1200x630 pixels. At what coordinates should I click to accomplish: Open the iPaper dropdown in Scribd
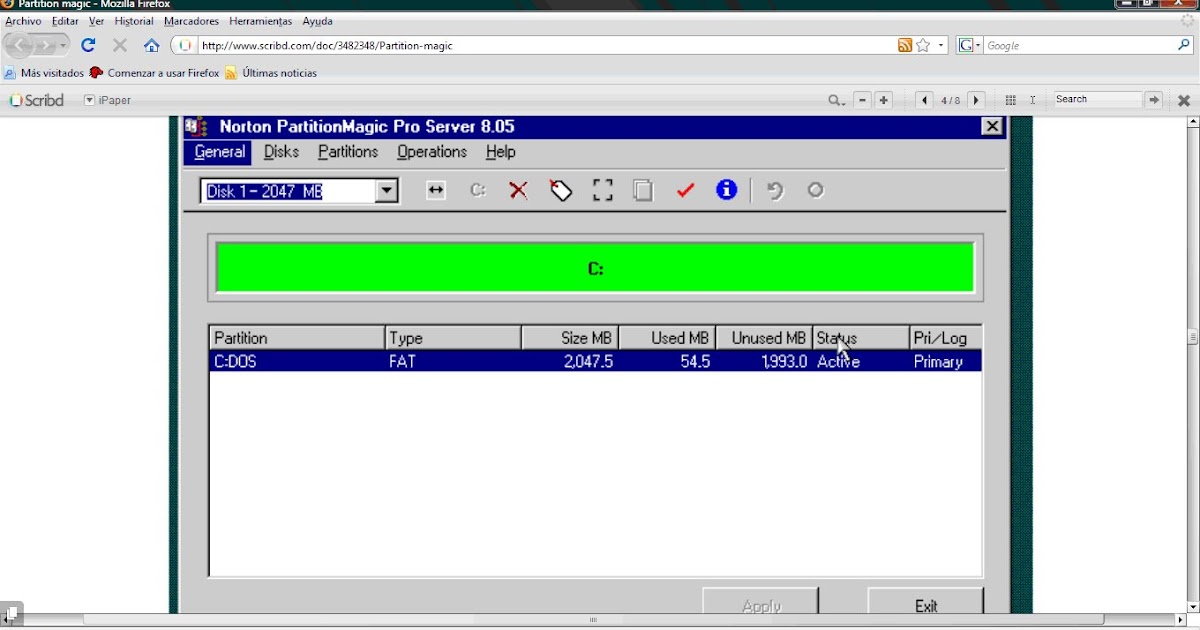pyautogui.click(x=108, y=100)
